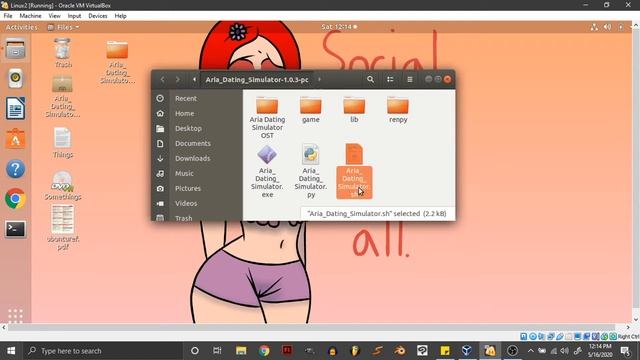Click the left path arrow before the folder name

coord(194,80)
